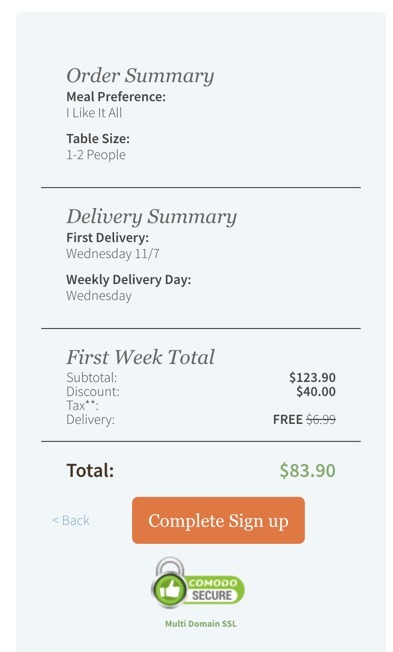393x652 pixels.
Task: Click the Comodo Secure padlock badge
Action: pos(198,583)
